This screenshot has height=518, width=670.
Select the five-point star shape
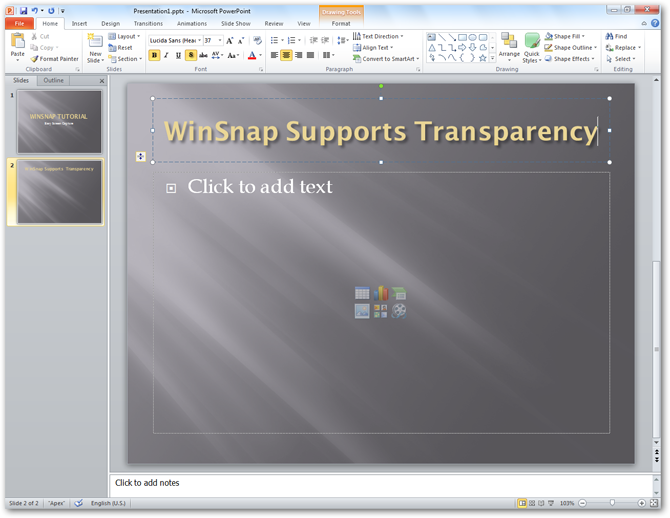pos(483,58)
